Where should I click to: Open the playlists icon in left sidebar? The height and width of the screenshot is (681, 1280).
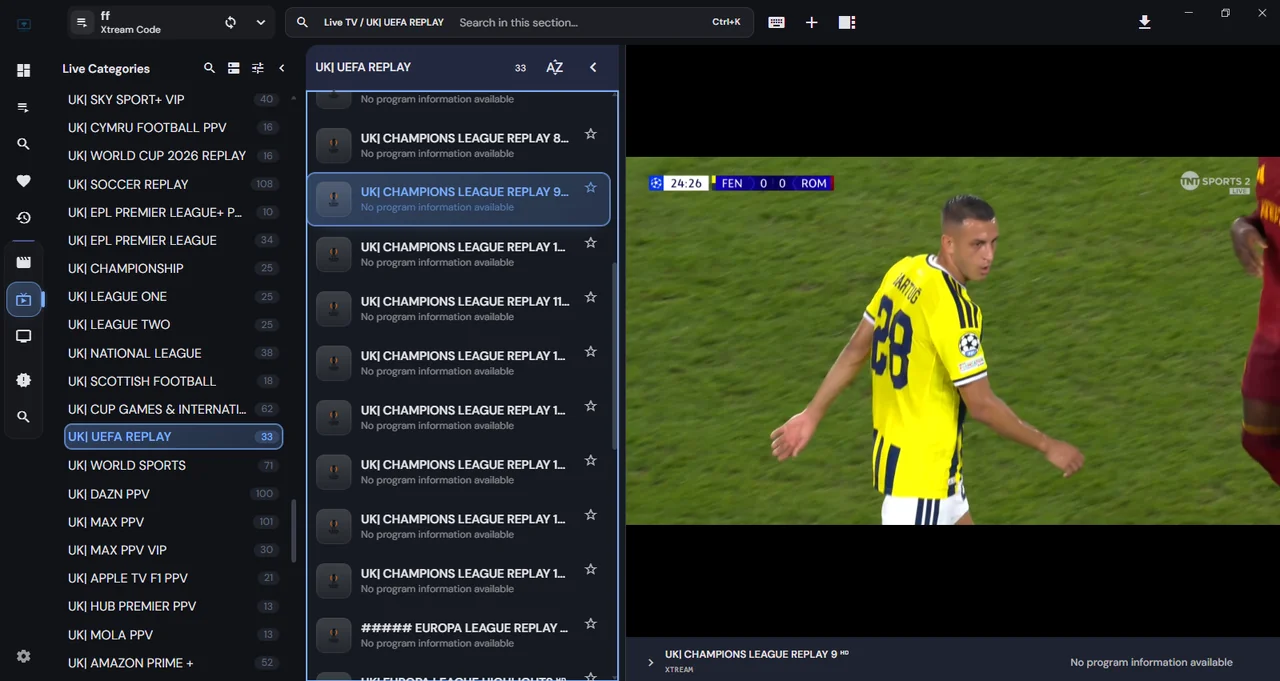click(24, 107)
